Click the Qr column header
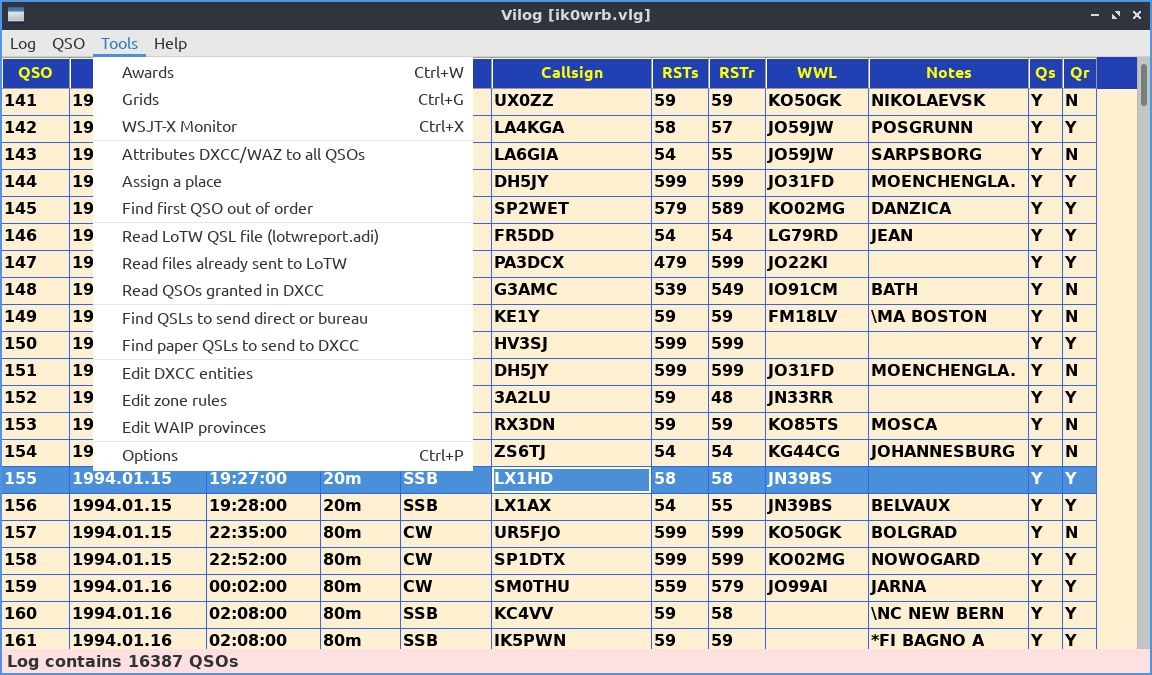 pos(1079,73)
